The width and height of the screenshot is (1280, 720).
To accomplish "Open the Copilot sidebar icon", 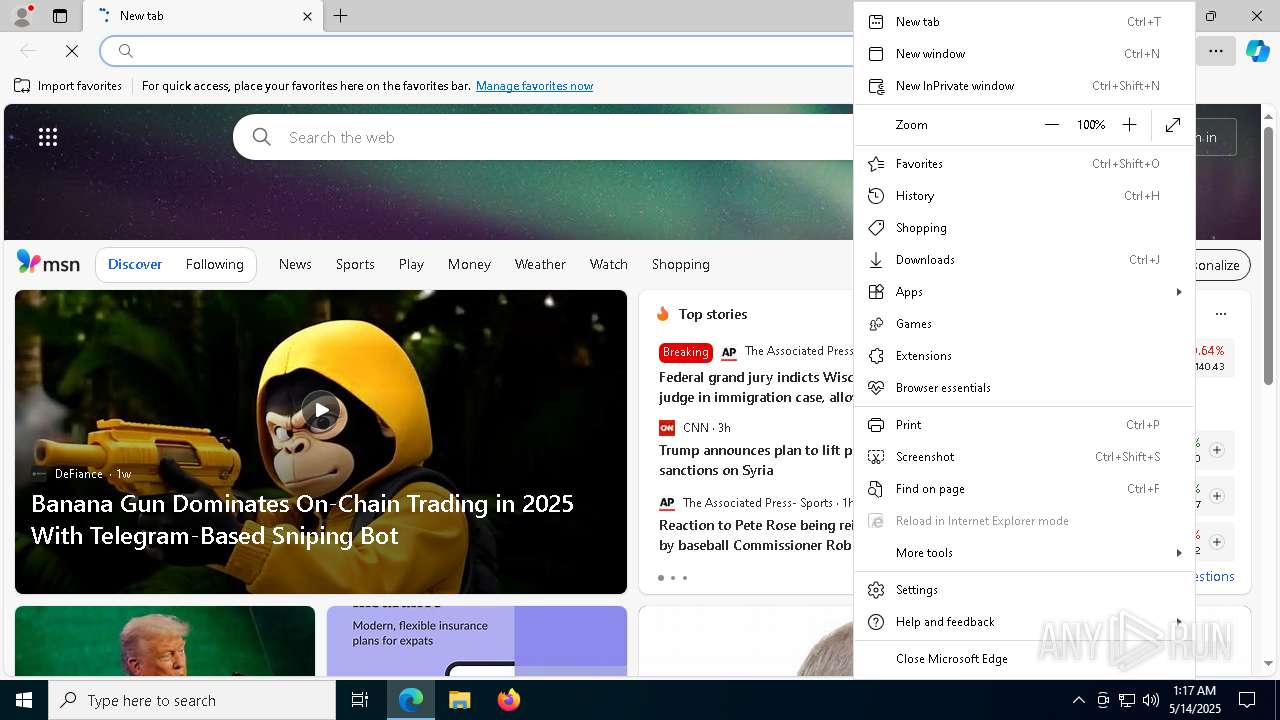I will [1257, 50].
